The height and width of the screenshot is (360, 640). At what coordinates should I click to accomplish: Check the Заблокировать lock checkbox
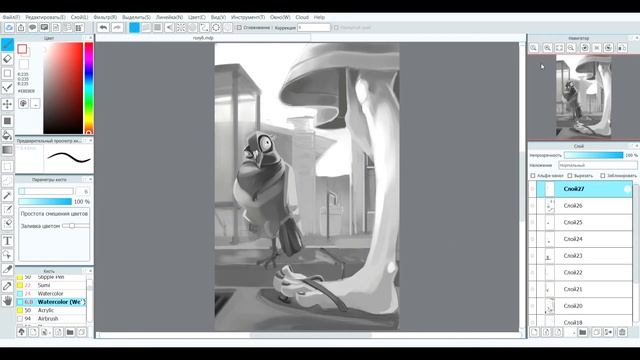pos(603,176)
